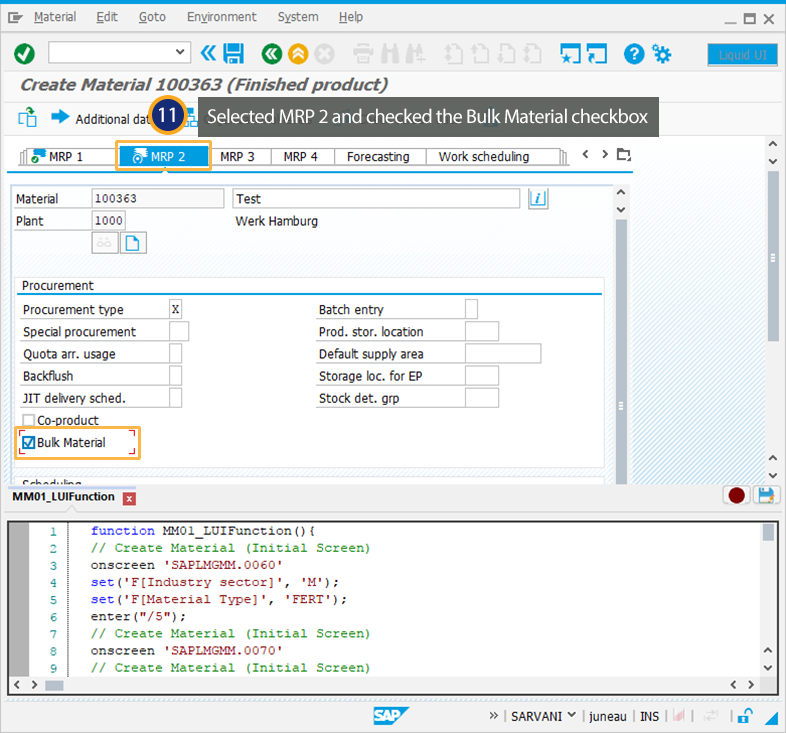
Task: Expand the SARVANI system dropdown in status bar
Action: [571, 715]
